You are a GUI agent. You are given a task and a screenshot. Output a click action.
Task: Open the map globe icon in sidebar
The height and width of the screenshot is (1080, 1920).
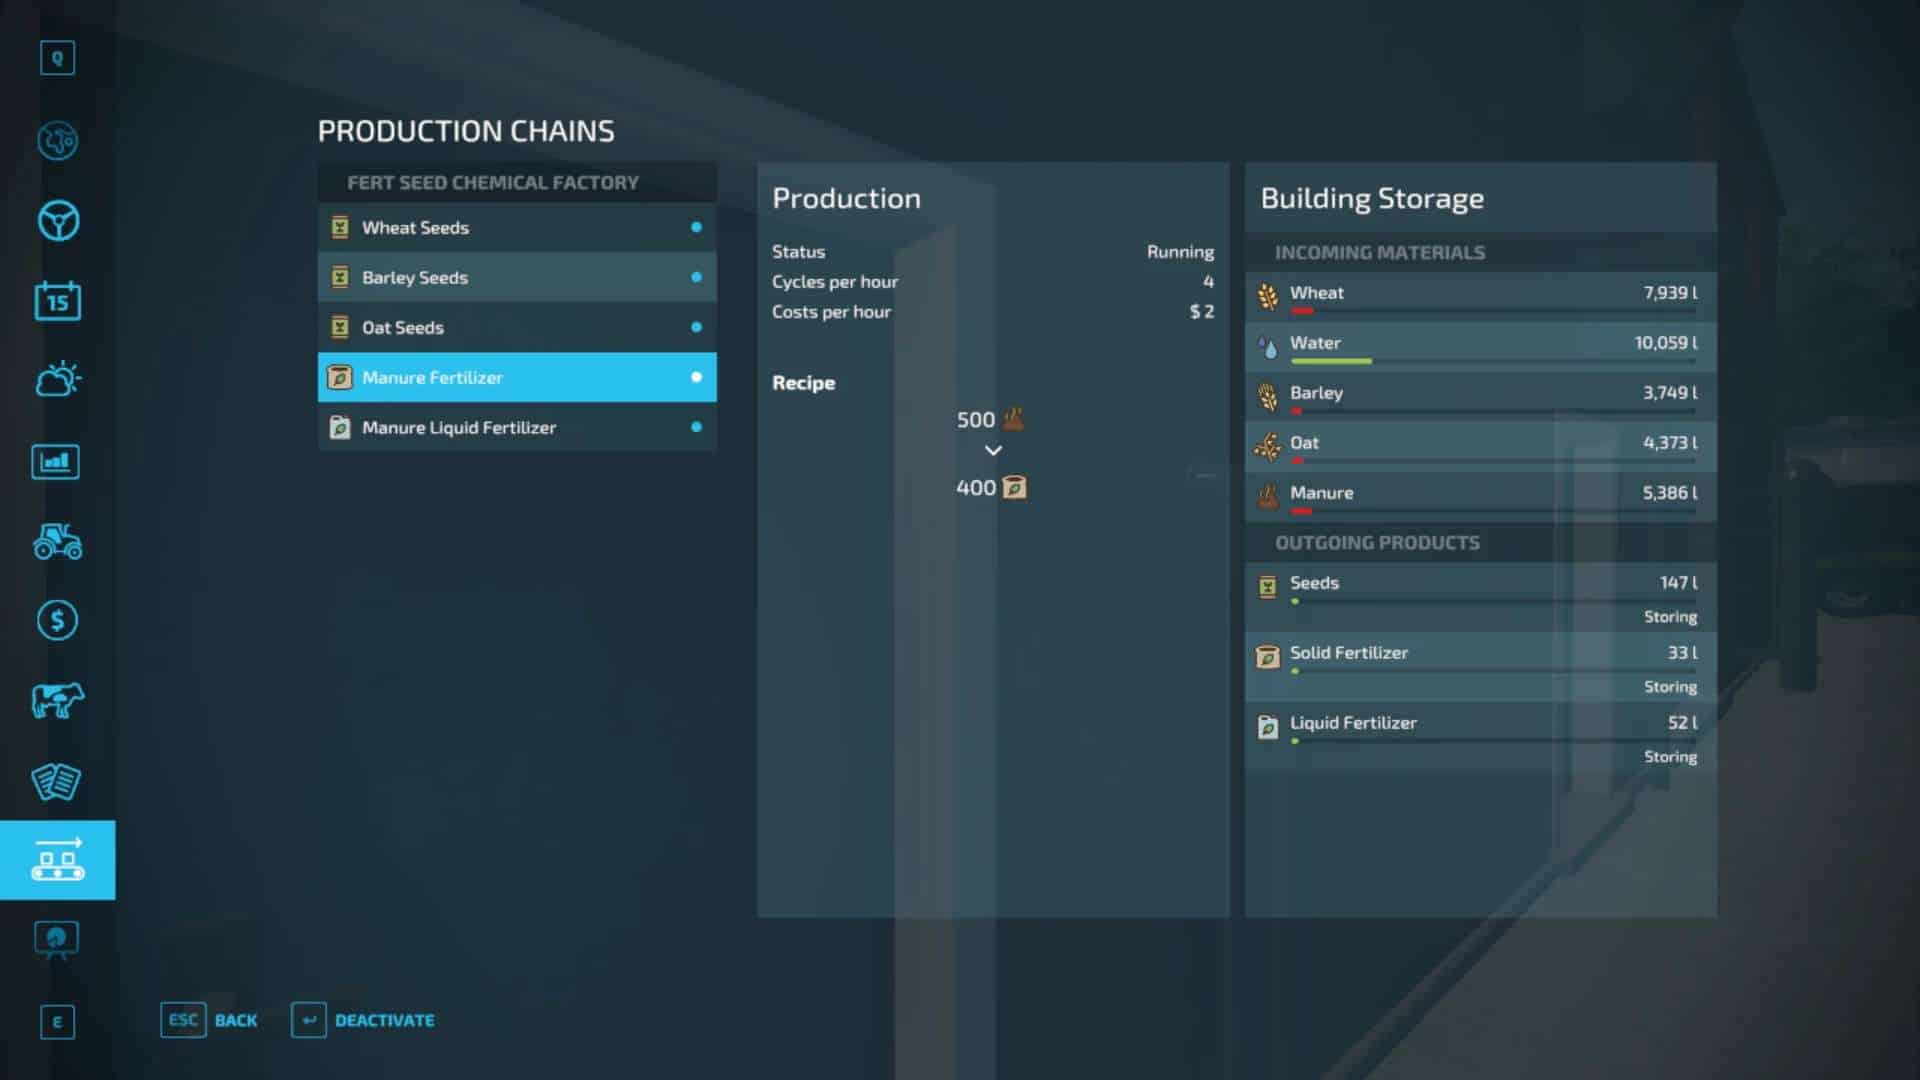tap(57, 141)
